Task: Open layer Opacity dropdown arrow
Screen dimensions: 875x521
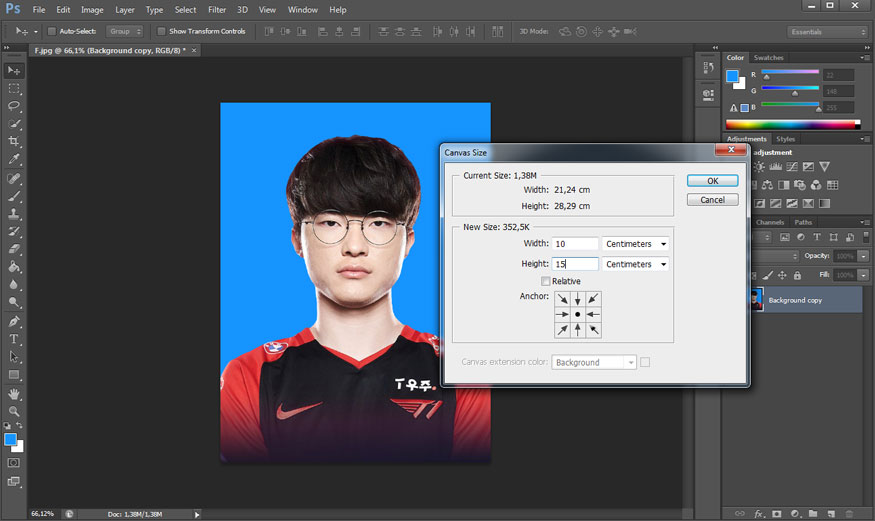Action: click(x=863, y=256)
